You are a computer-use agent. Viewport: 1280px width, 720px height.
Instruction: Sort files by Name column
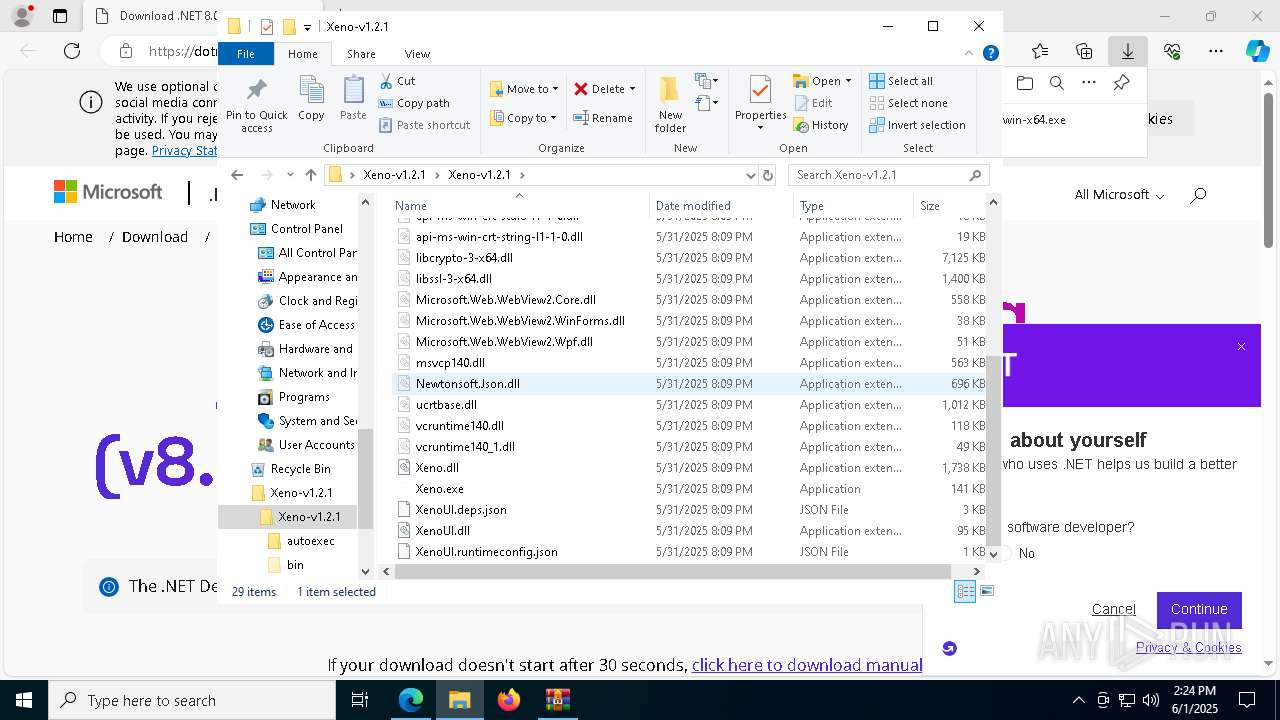click(x=519, y=206)
